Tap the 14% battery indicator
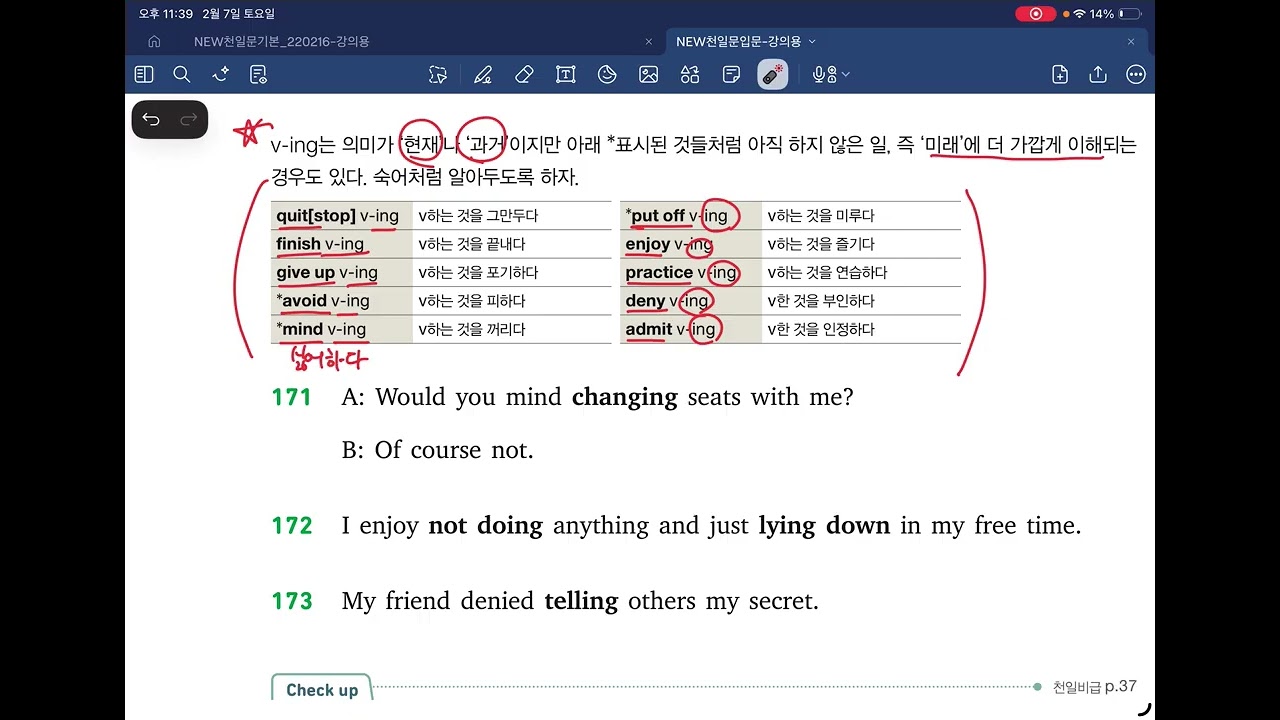The height and width of the screenshot is (720, 1280). click(x=1115, y=14)
